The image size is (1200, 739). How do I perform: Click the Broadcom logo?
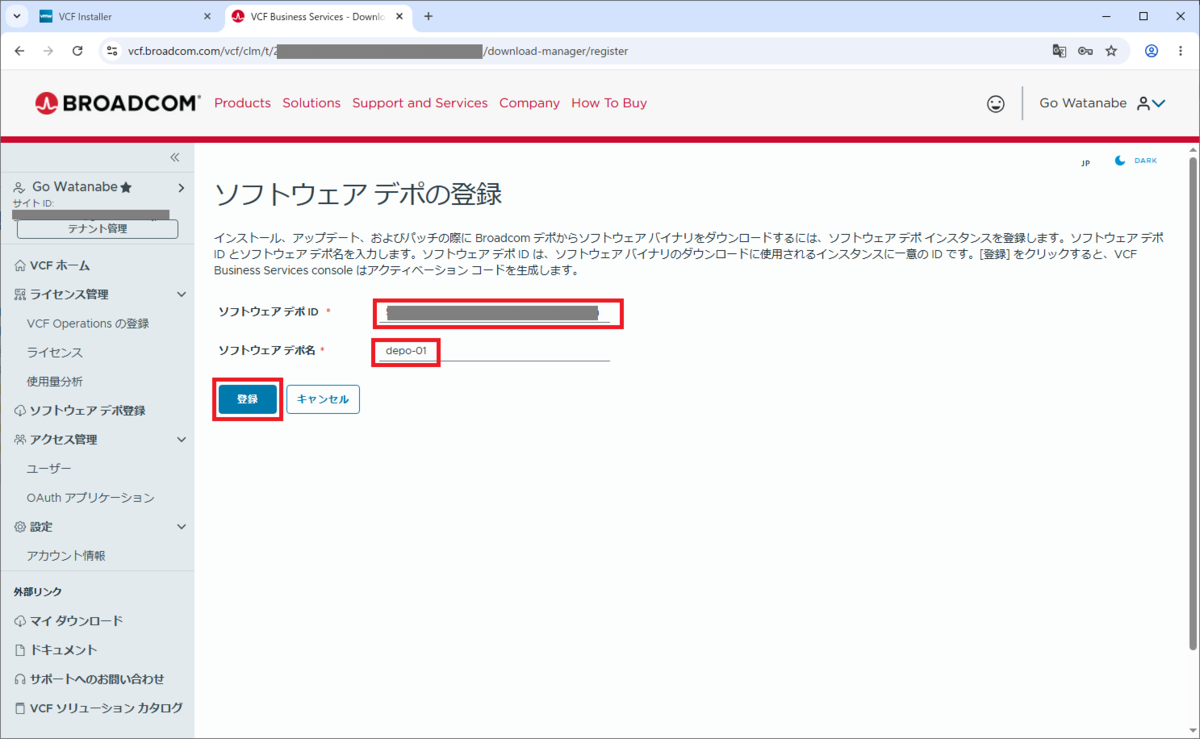coord(117,103)
